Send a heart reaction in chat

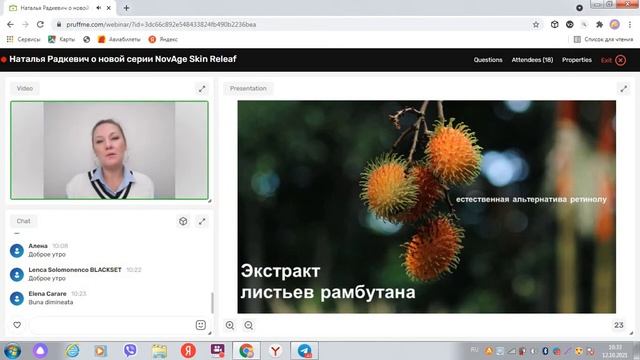[x=17, y=325]
